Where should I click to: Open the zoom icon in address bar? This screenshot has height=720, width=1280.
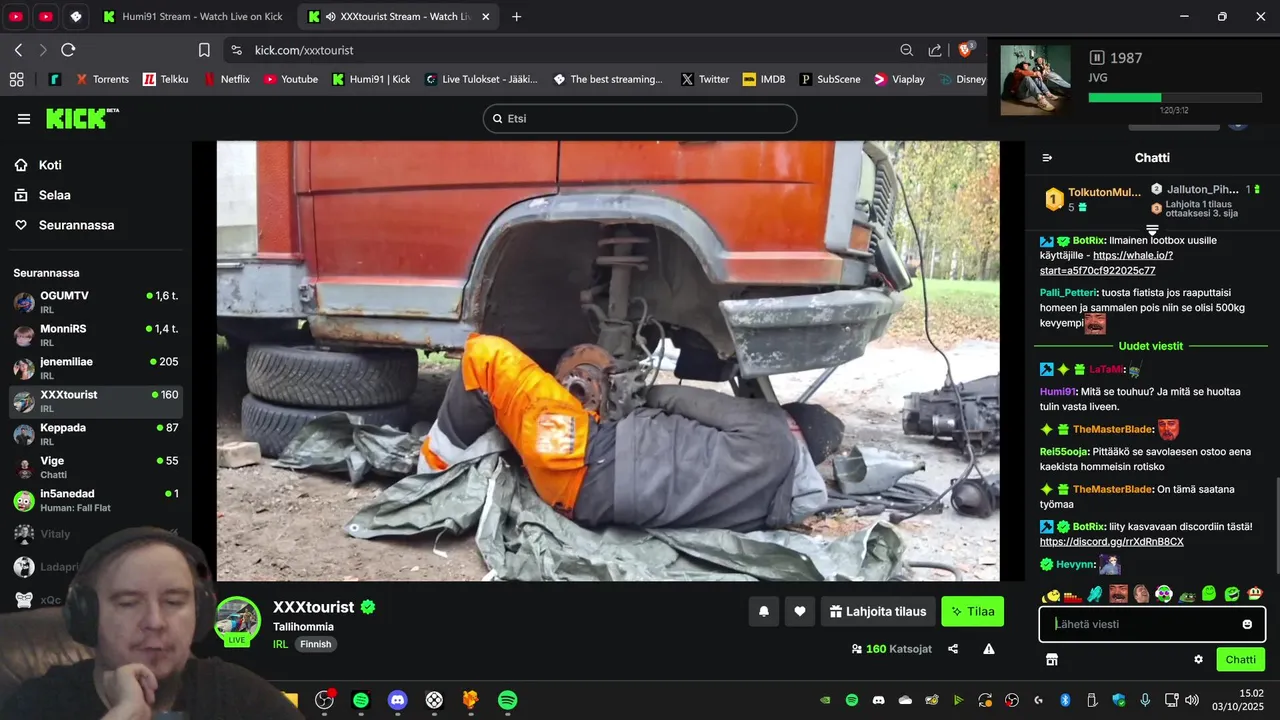click(906, 50)
